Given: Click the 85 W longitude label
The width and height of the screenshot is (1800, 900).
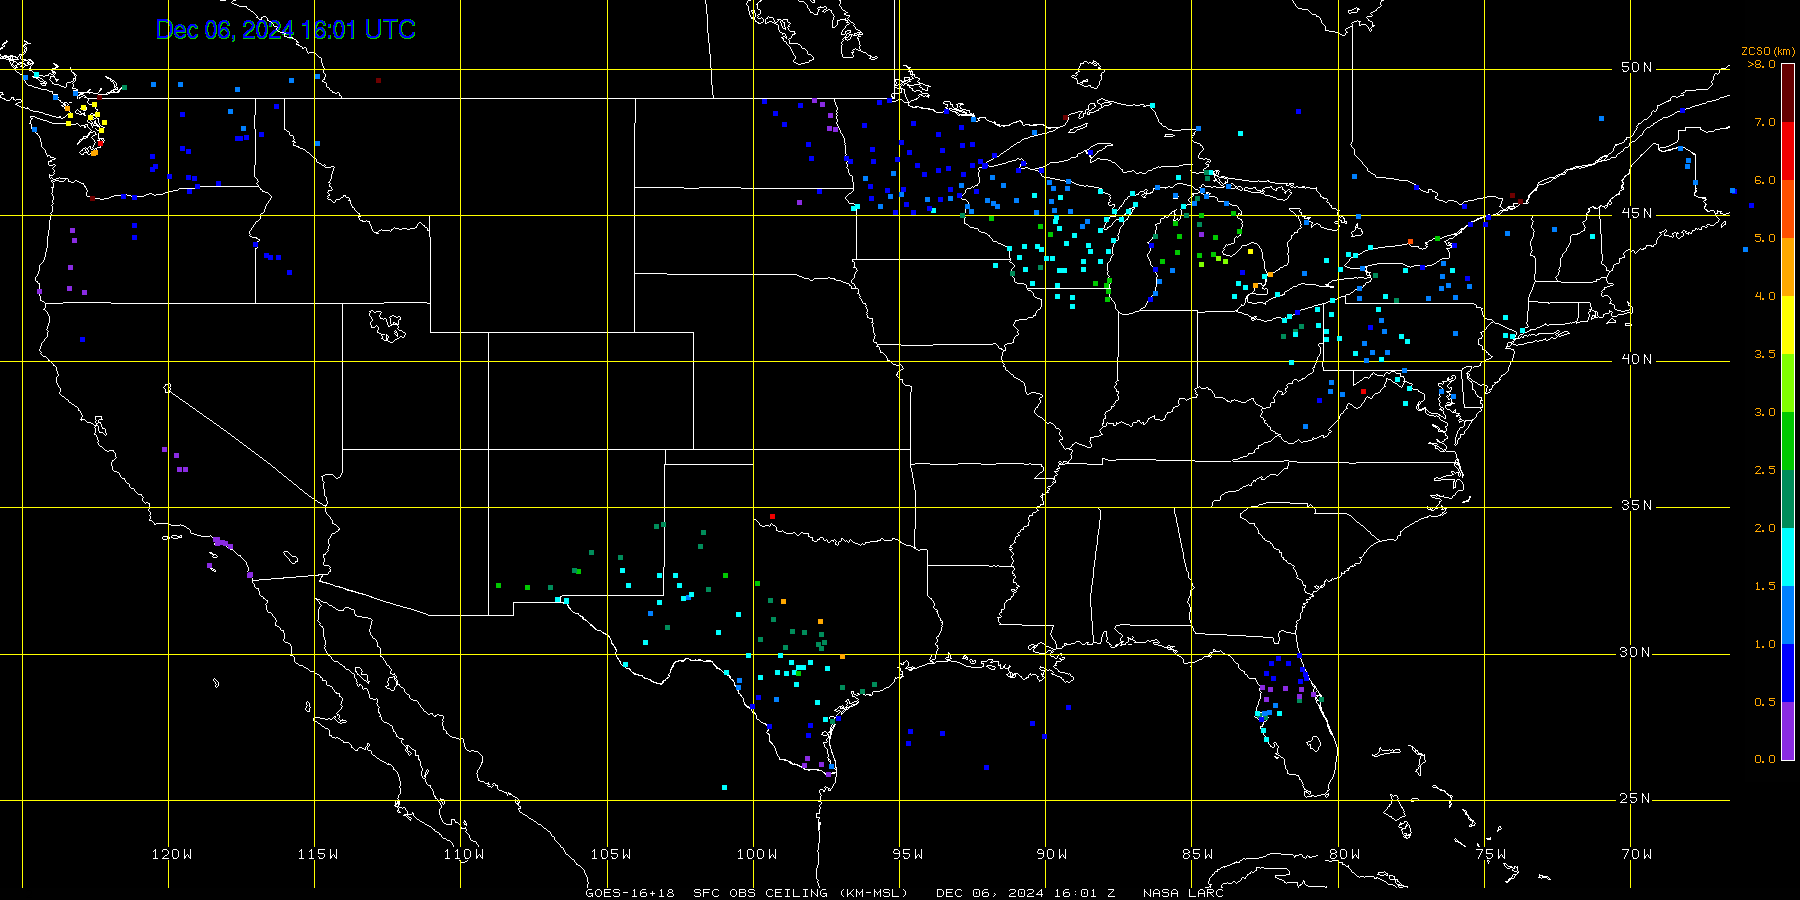Looking at the screenshot, I should coord(1198,854).
